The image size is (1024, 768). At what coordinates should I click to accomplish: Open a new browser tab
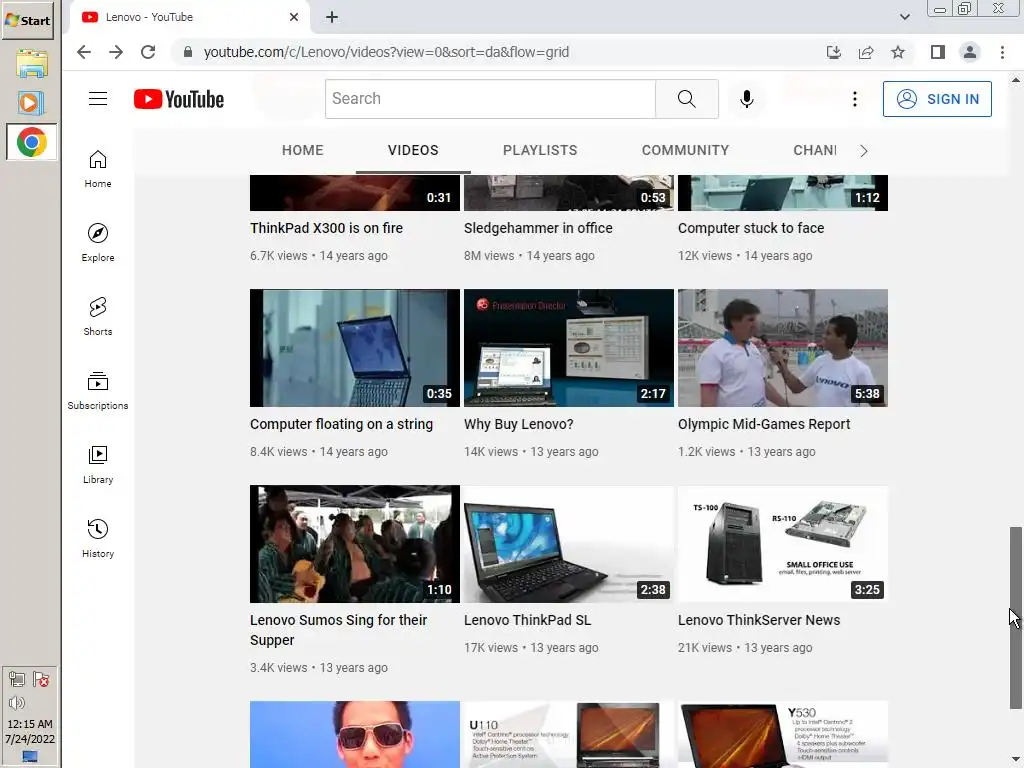click(332, 17)
